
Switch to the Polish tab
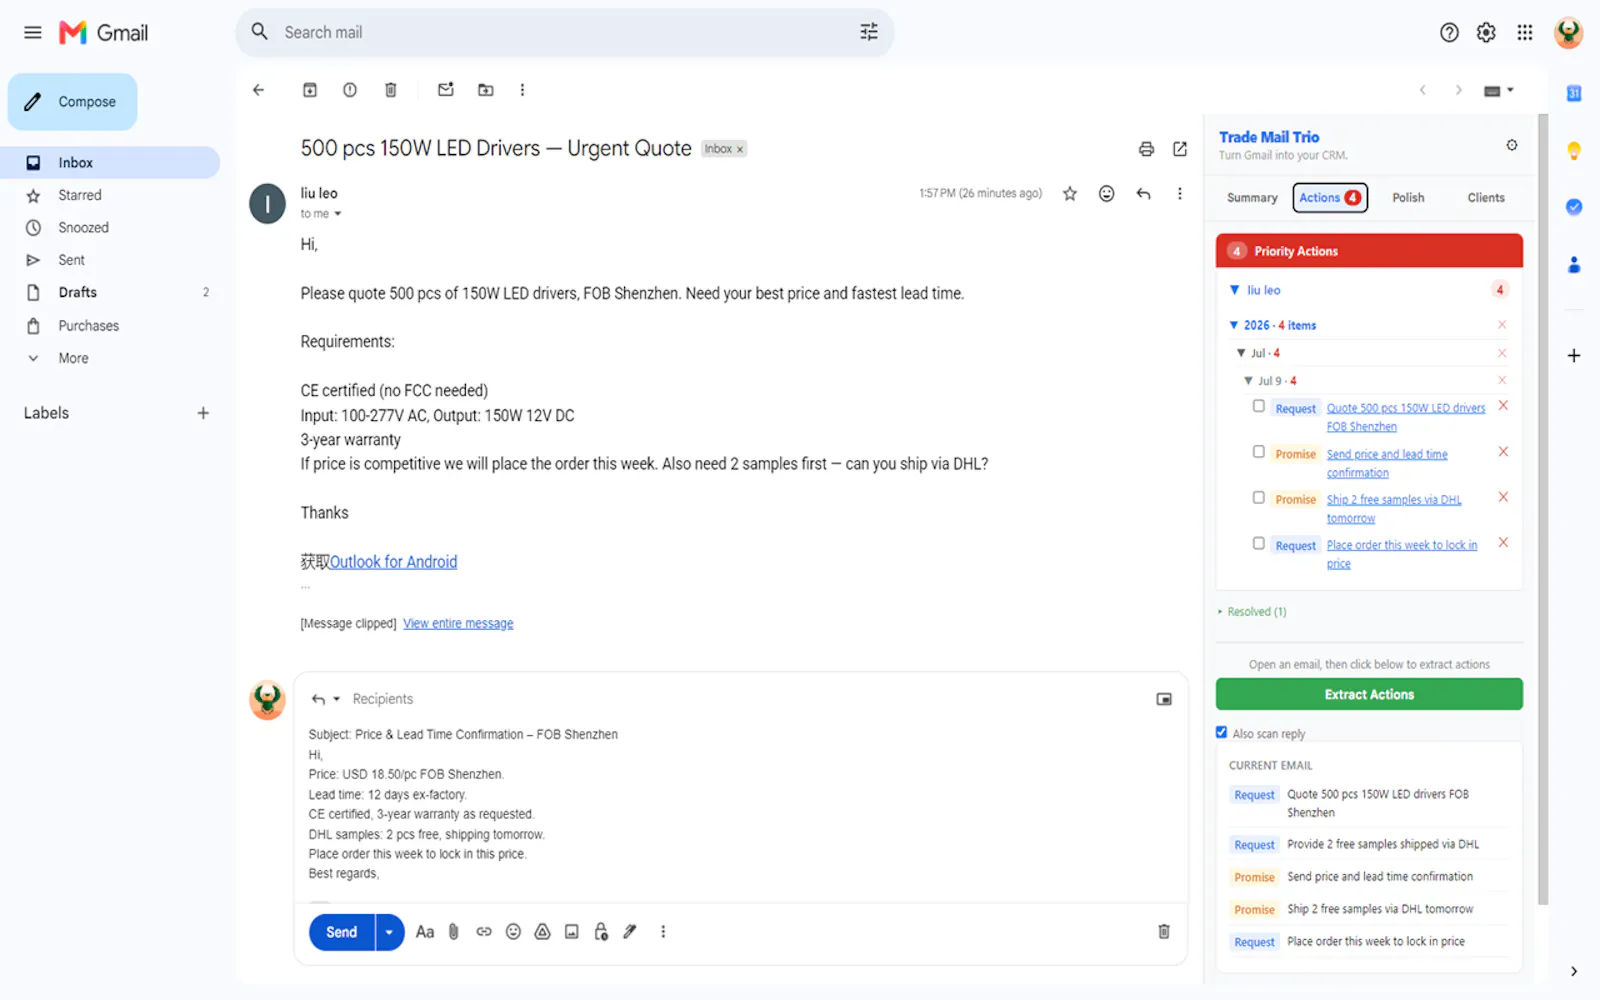pos(1408,198)
